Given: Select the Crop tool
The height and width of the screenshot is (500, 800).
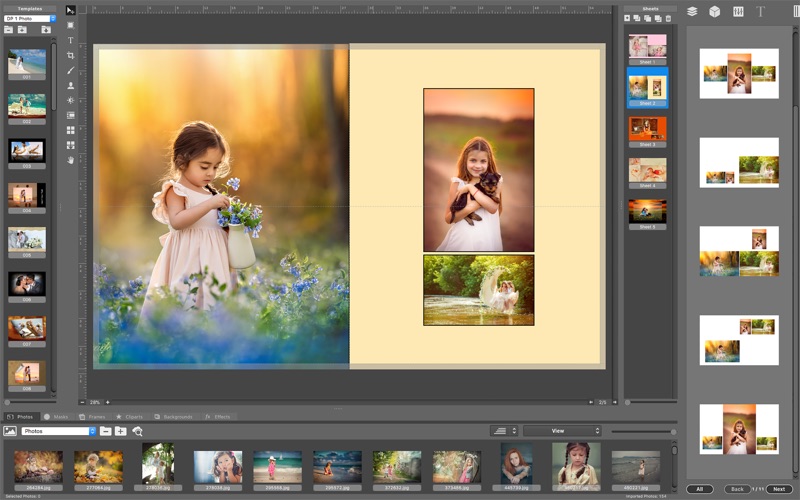Looking at the screenshot, I should (x=70, y=55).
